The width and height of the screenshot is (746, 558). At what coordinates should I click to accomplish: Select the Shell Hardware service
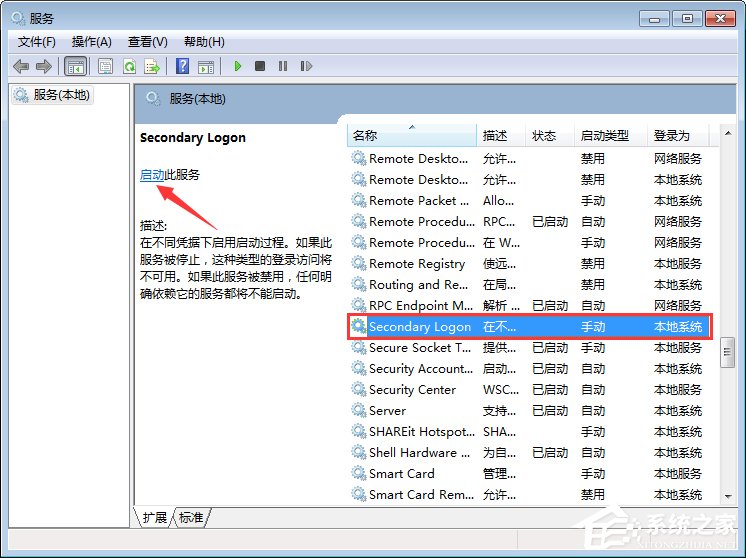(530, 452)
